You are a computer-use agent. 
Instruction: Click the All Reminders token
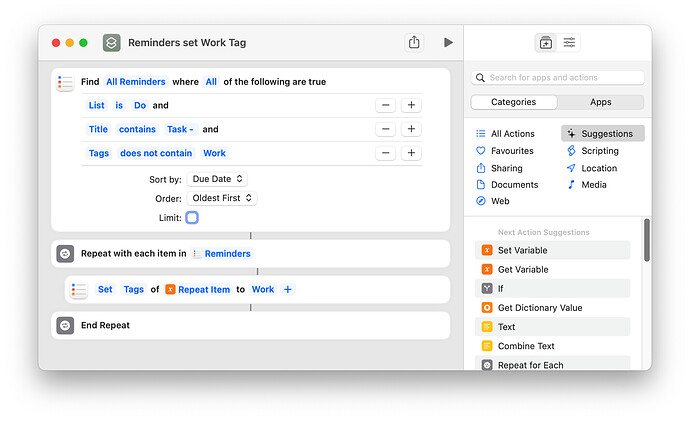[x=136, y=82]
